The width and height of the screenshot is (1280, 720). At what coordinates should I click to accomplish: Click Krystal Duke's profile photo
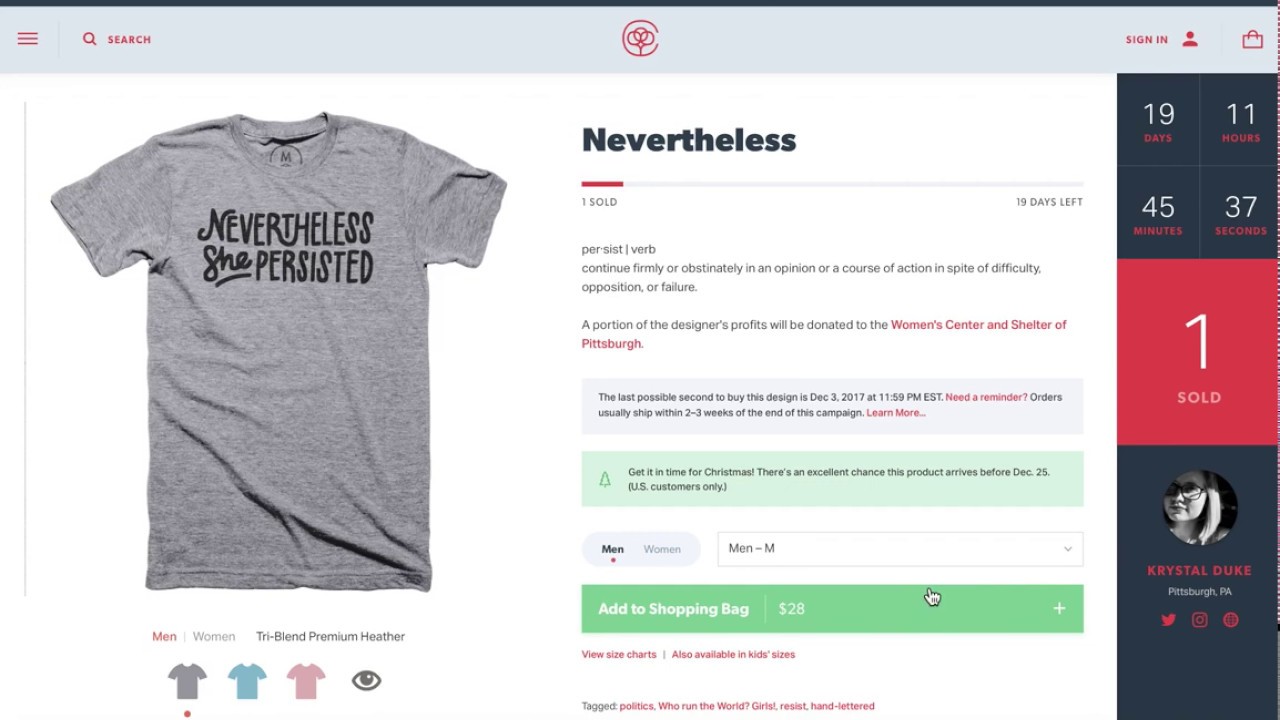pyautogui.click(x=1199, y=508)
